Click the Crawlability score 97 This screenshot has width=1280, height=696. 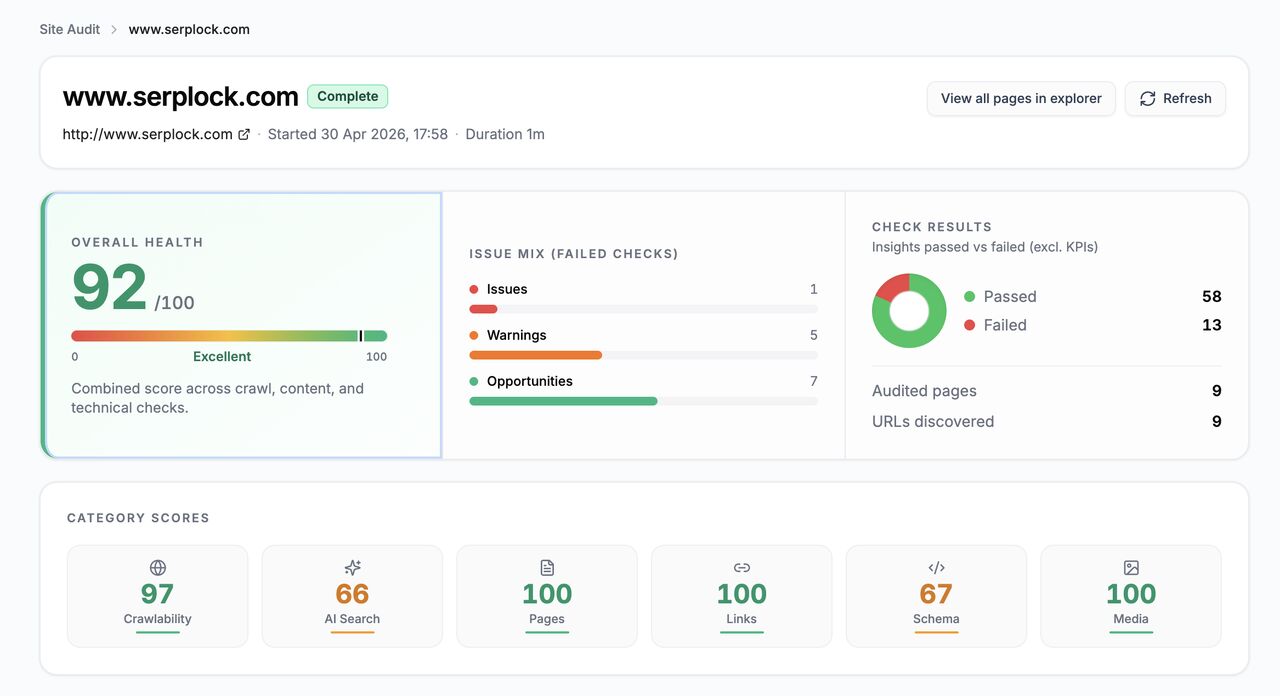click(x=157, y=594)
